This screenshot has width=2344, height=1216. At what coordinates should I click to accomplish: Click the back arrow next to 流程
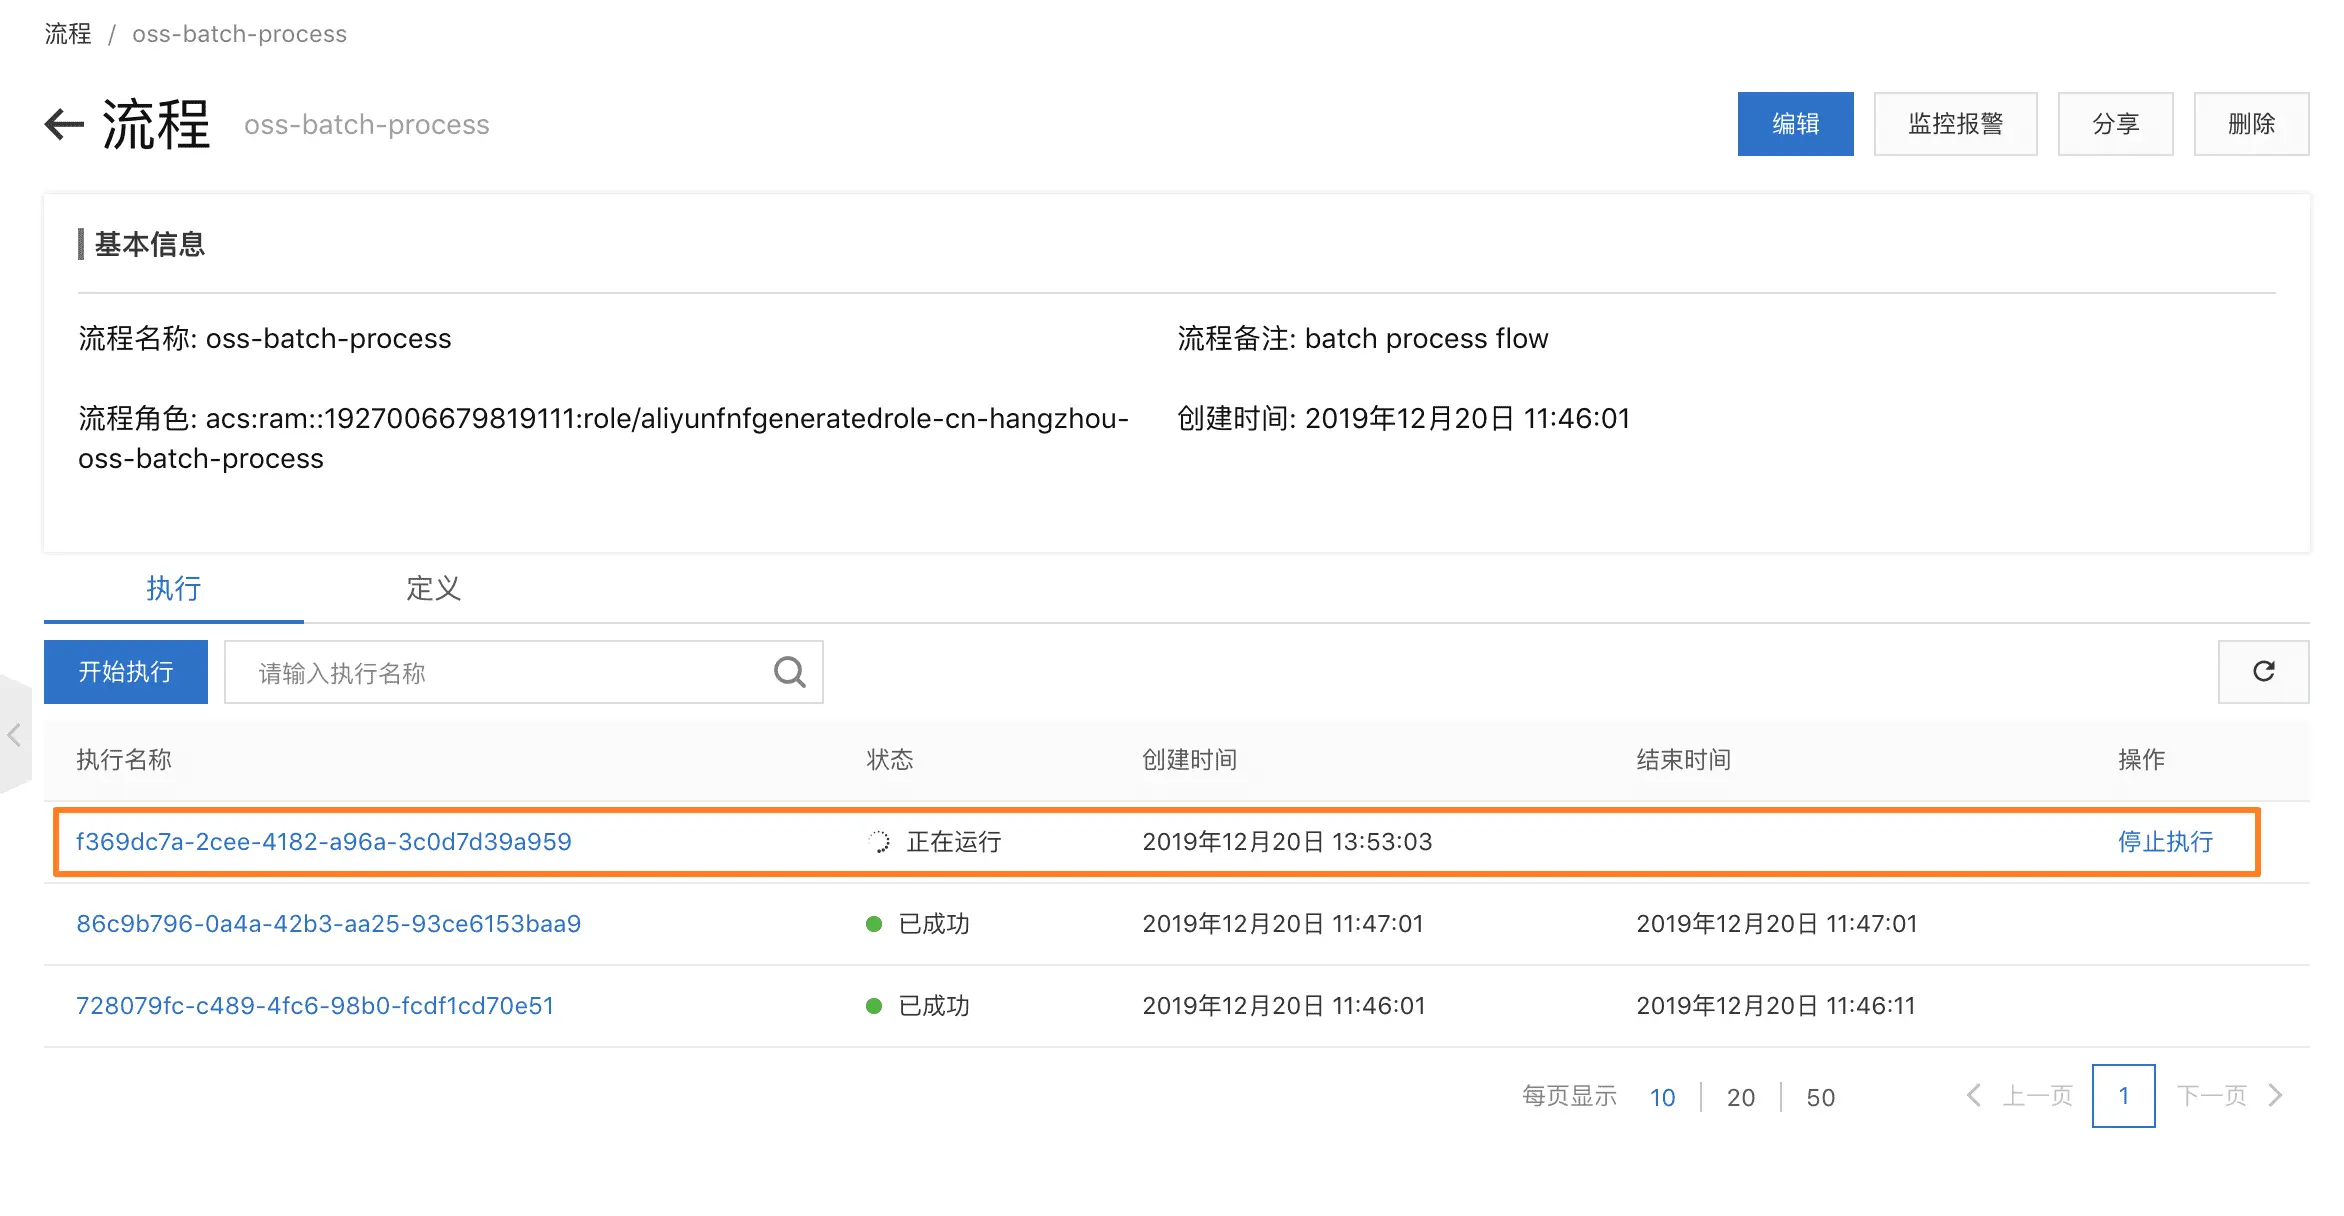(64, 124)
